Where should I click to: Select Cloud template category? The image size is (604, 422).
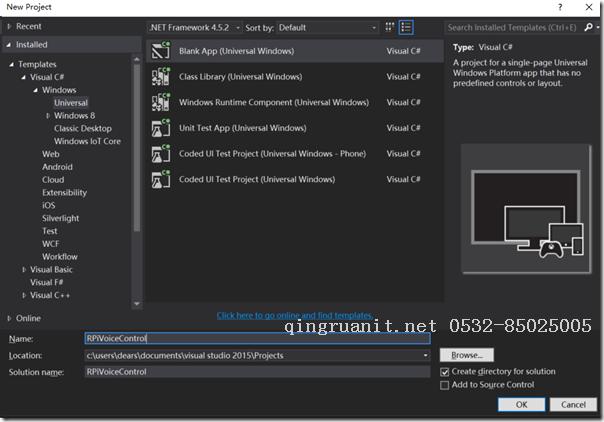pos(53,180)
